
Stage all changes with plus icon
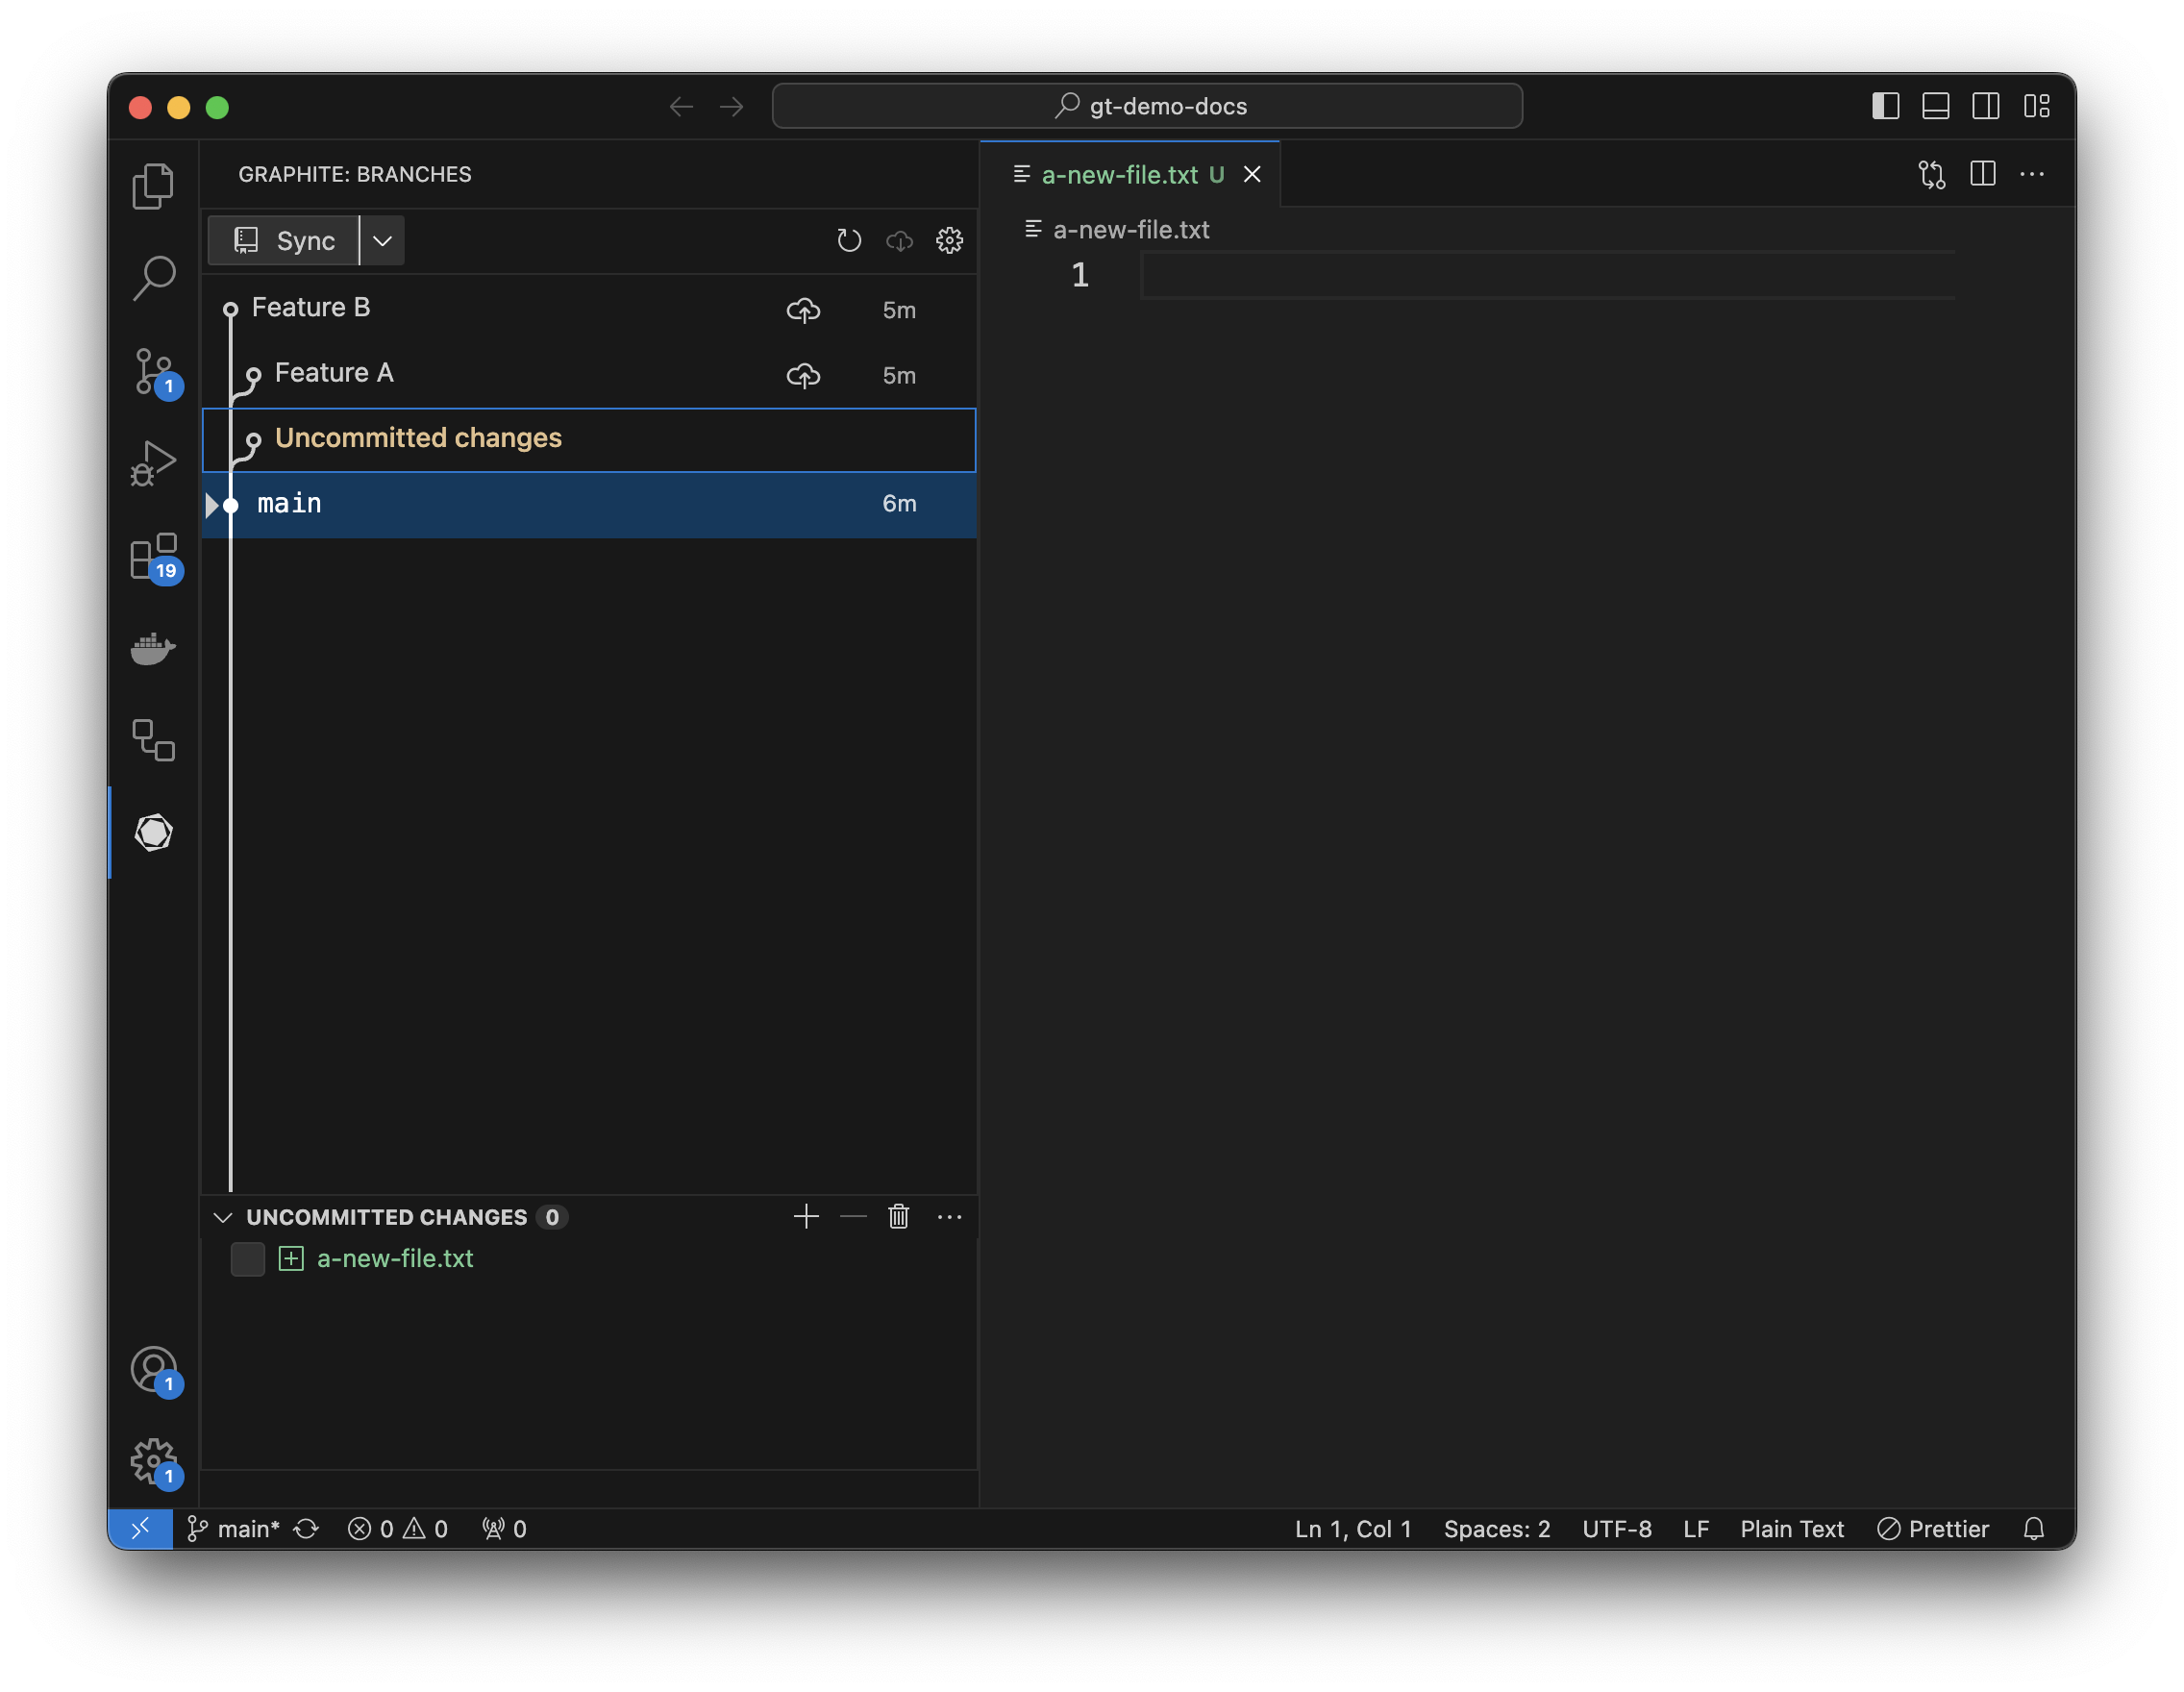pos(806,1217)
